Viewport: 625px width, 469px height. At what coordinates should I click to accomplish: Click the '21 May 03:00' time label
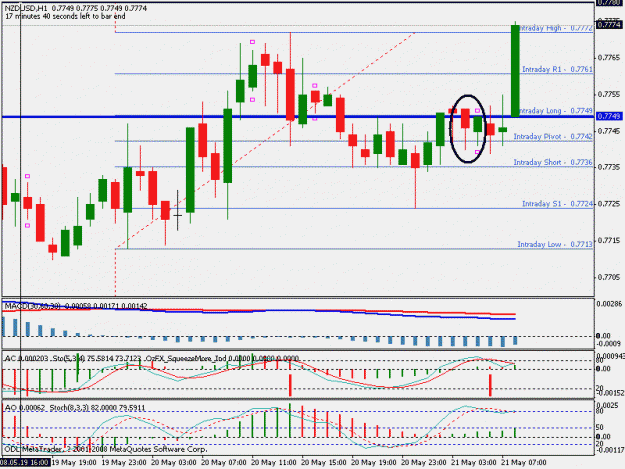[474, 463]
